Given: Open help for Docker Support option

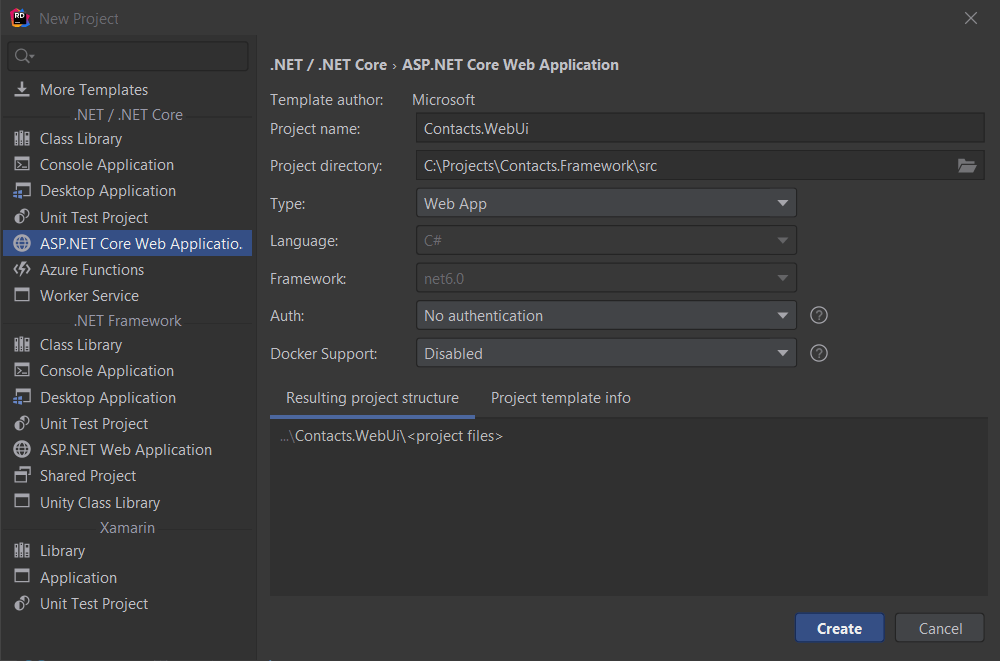Looking at the screenshot, I should pos(819,353).
